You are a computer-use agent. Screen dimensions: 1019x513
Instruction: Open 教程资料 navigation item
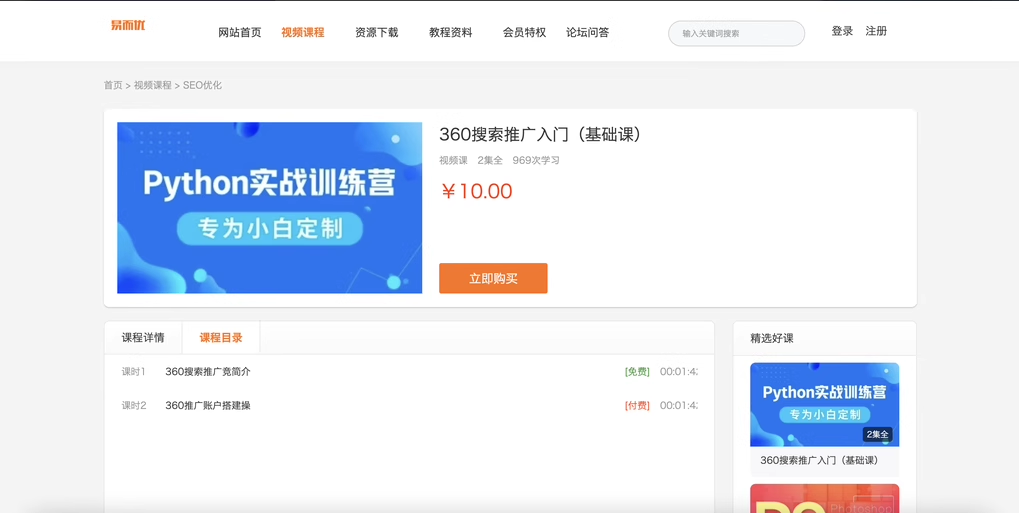(450, 32)
